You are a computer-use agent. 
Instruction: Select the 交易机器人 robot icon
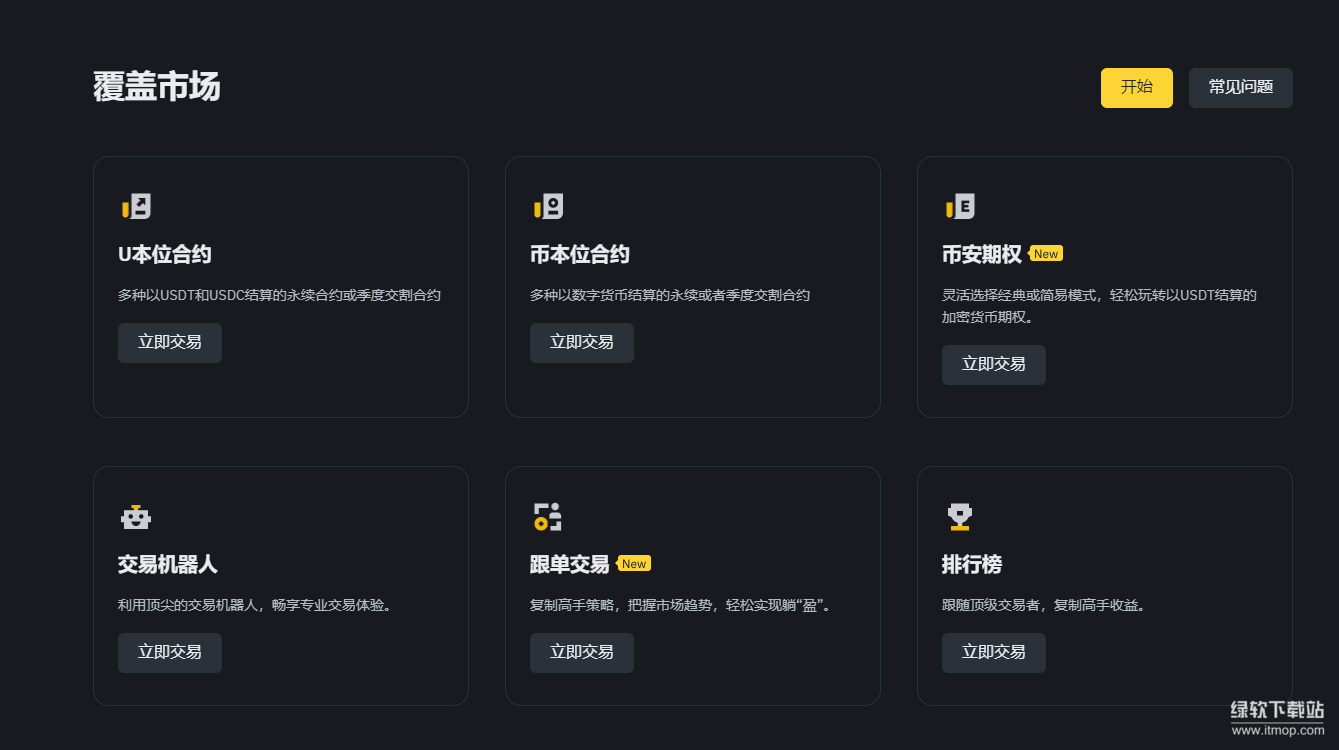136,517
